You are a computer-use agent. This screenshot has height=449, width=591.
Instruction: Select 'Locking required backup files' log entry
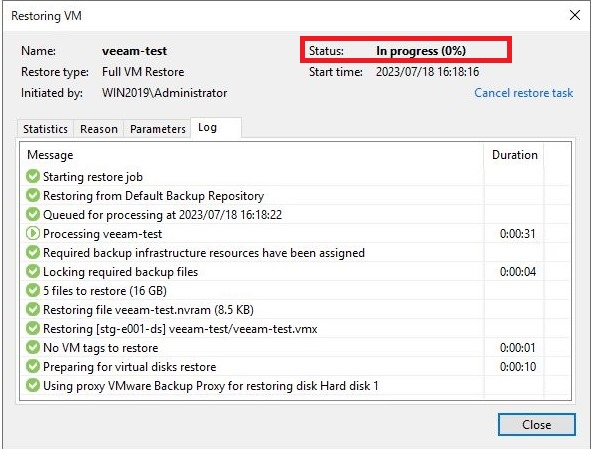point(295,271)
